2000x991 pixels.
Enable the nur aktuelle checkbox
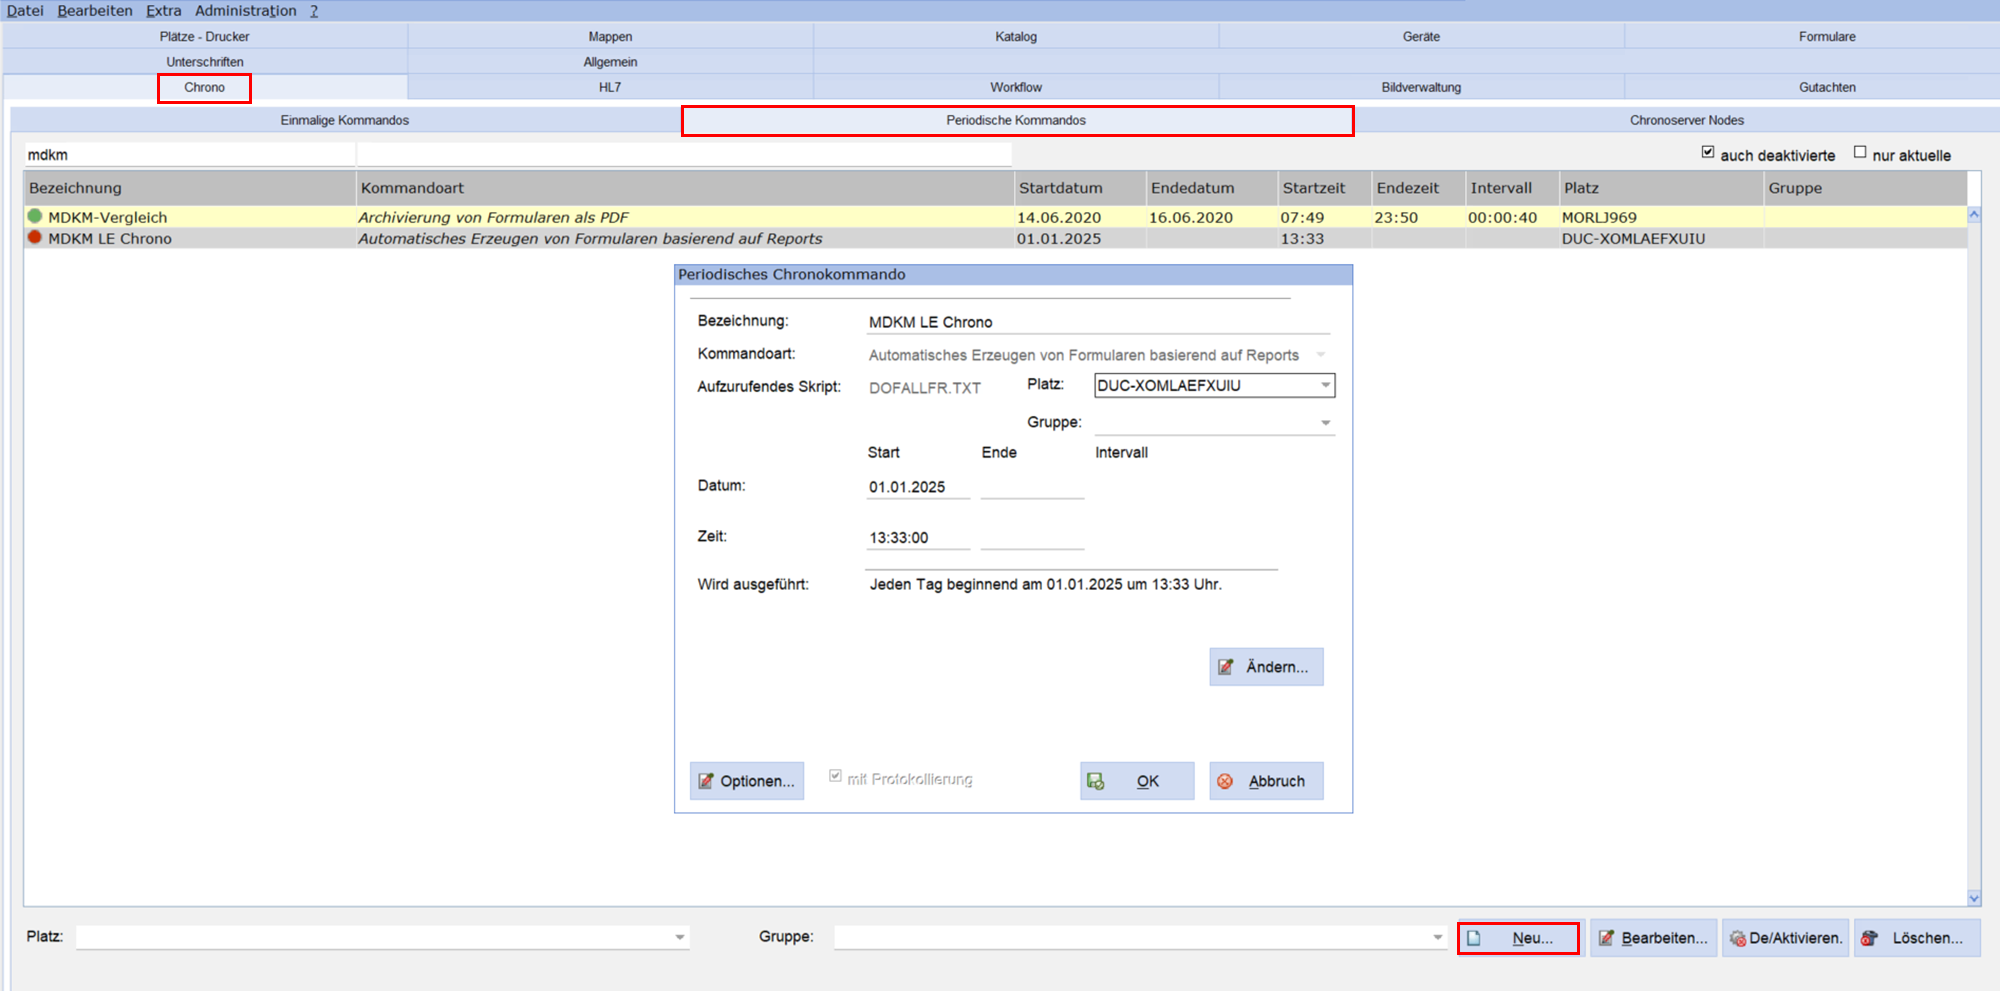click(x=1860, y=152)
